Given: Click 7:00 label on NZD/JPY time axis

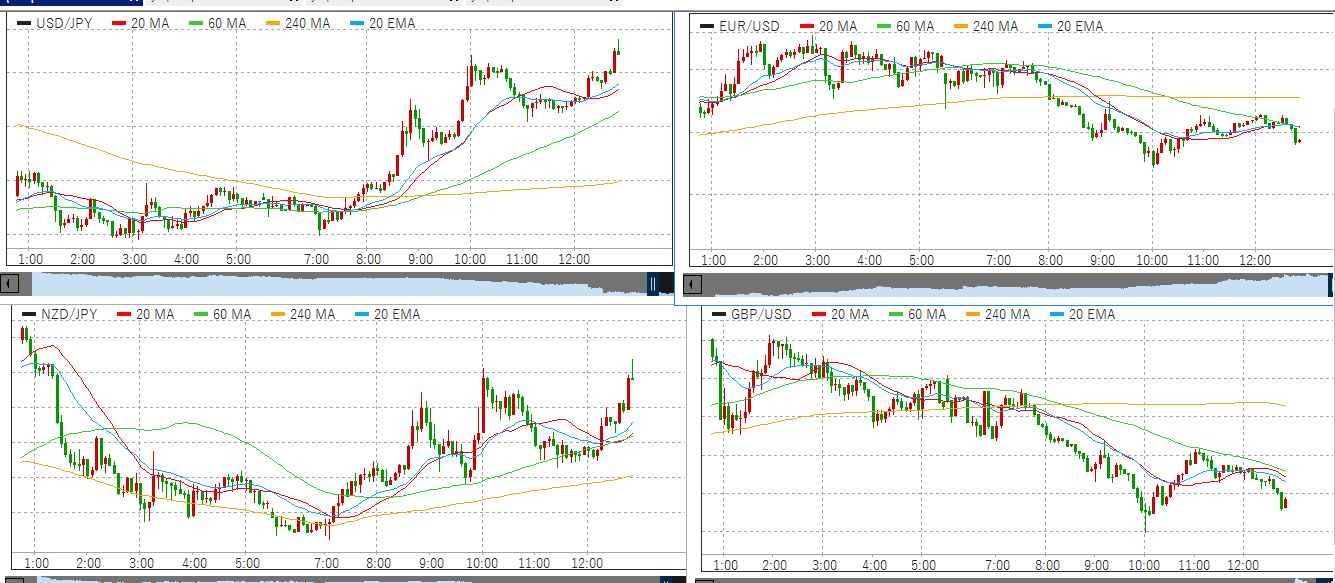Looking at the screenshot, I should click(326, 563).
